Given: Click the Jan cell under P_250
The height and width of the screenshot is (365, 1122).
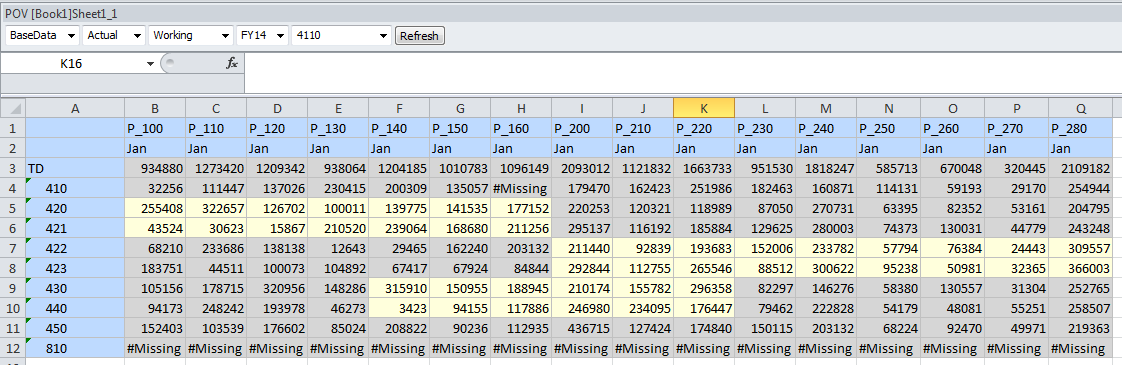Looking at the screenshot, I should pyautogui.click(x=888, y=149).
